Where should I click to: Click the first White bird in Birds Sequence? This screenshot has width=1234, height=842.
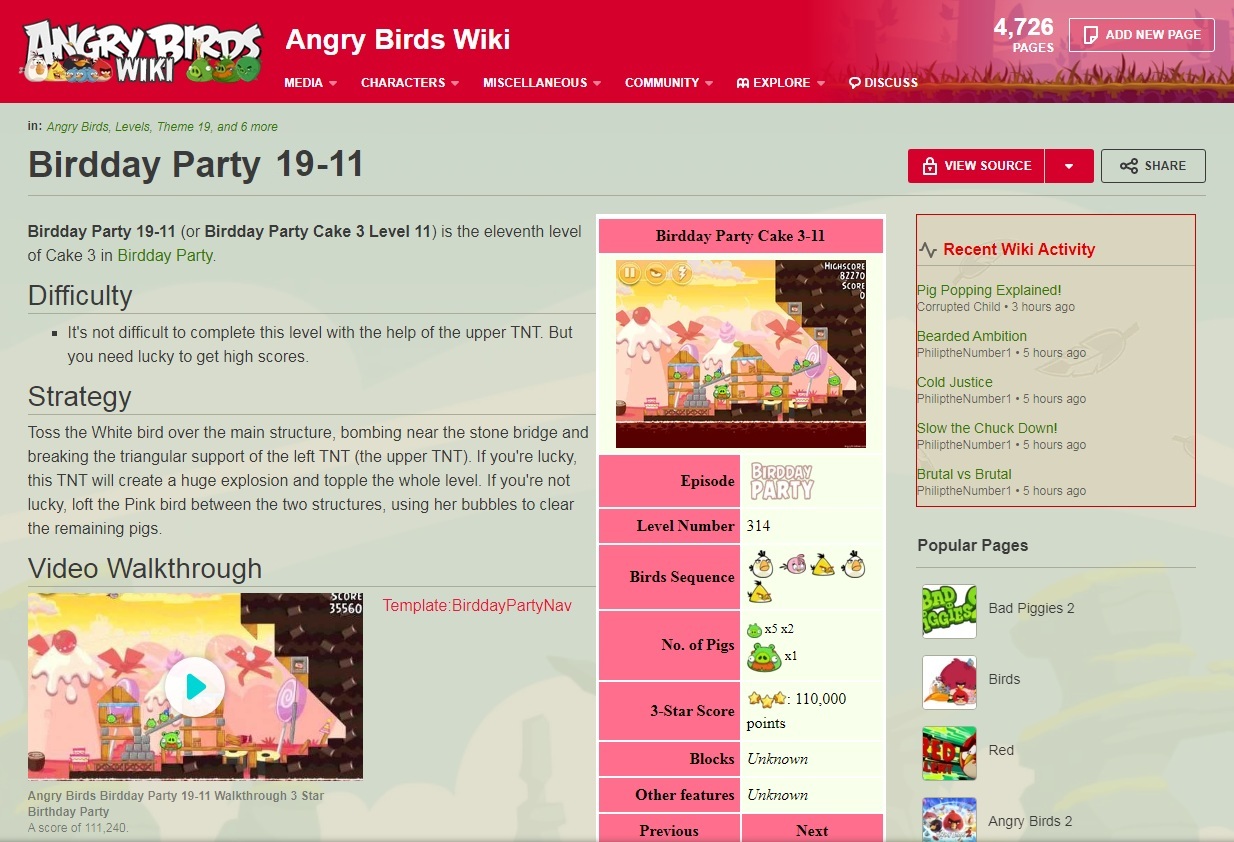(x=762, y=564)
